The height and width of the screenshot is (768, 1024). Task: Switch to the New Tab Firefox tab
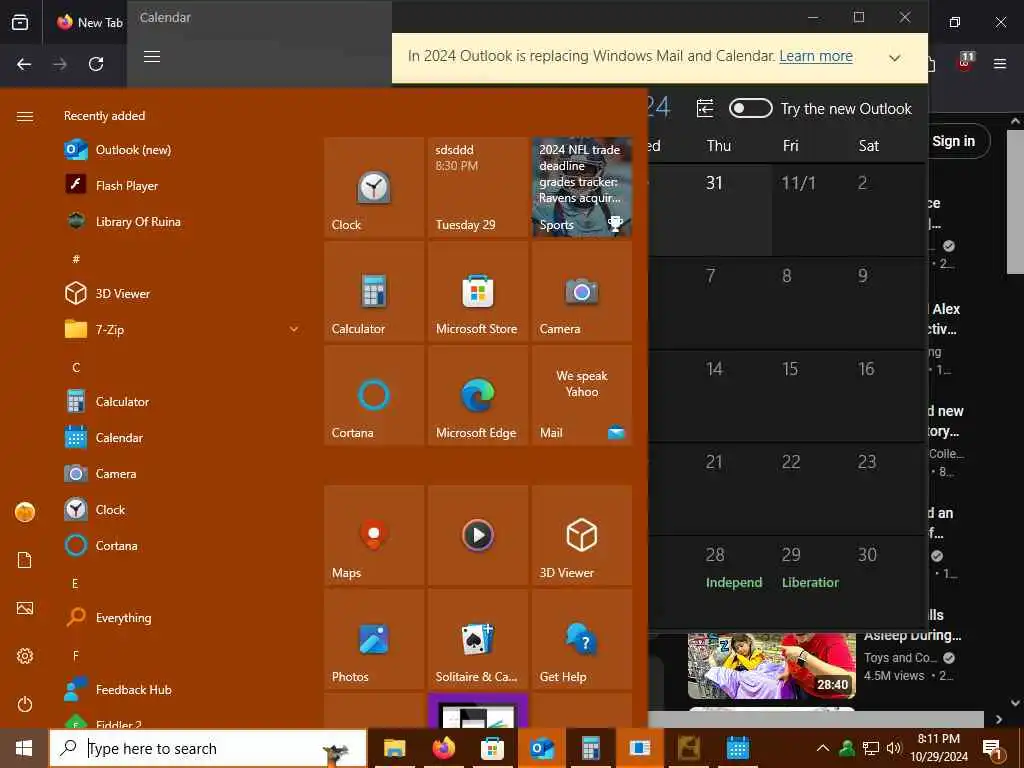pos(89,22)
